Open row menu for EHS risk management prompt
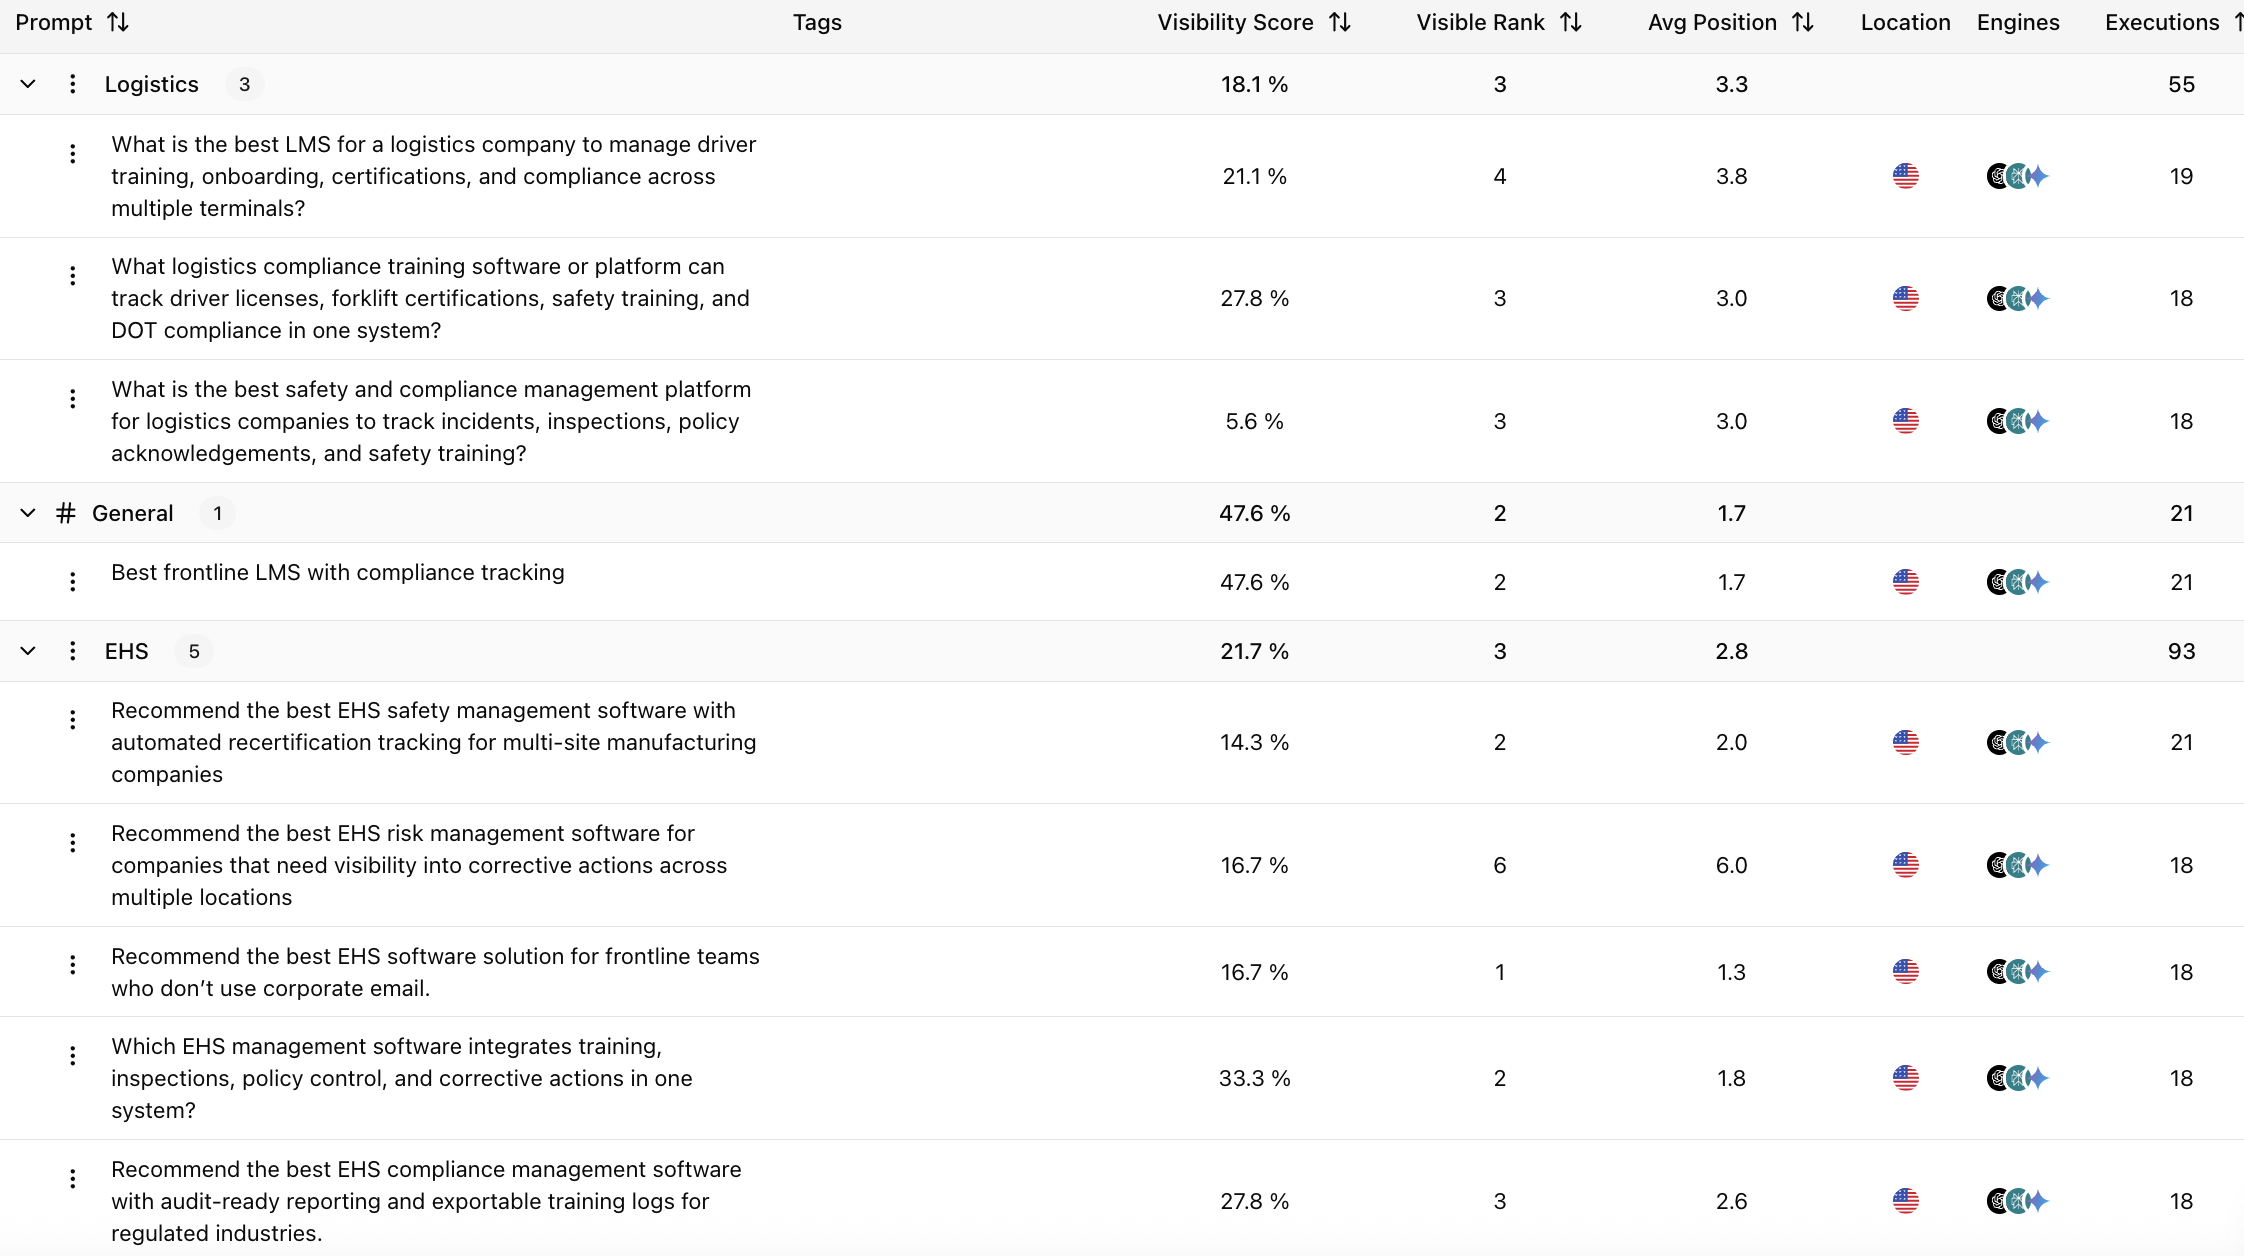Viewport: 2244px width, 1256px height. point(72,842)
